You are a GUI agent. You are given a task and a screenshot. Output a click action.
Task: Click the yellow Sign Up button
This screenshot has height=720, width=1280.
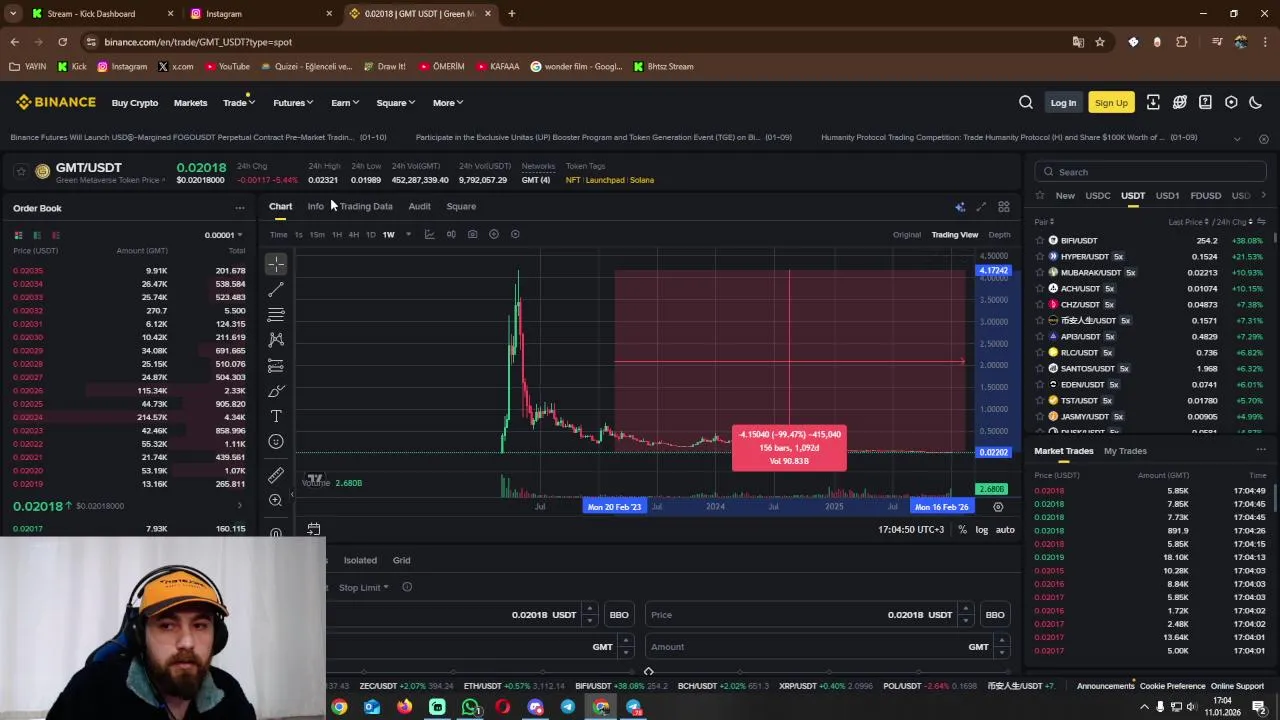1111,103
